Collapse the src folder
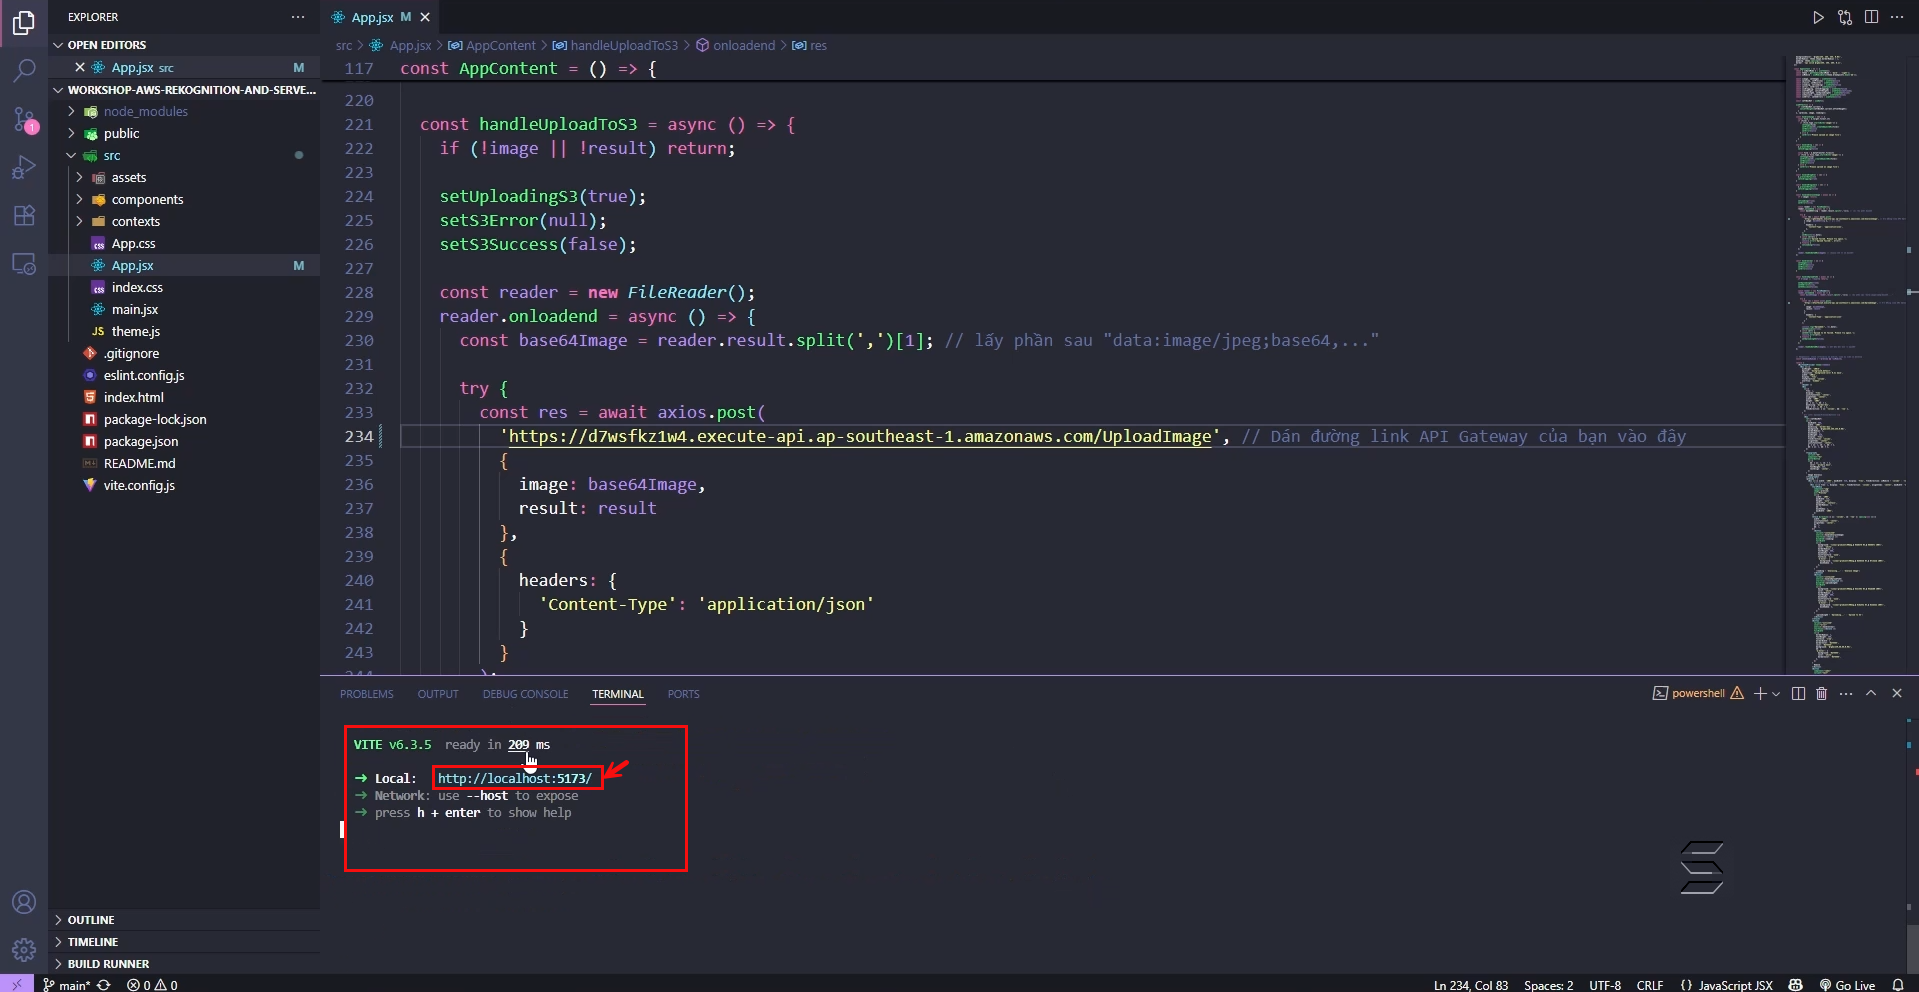 184,155
